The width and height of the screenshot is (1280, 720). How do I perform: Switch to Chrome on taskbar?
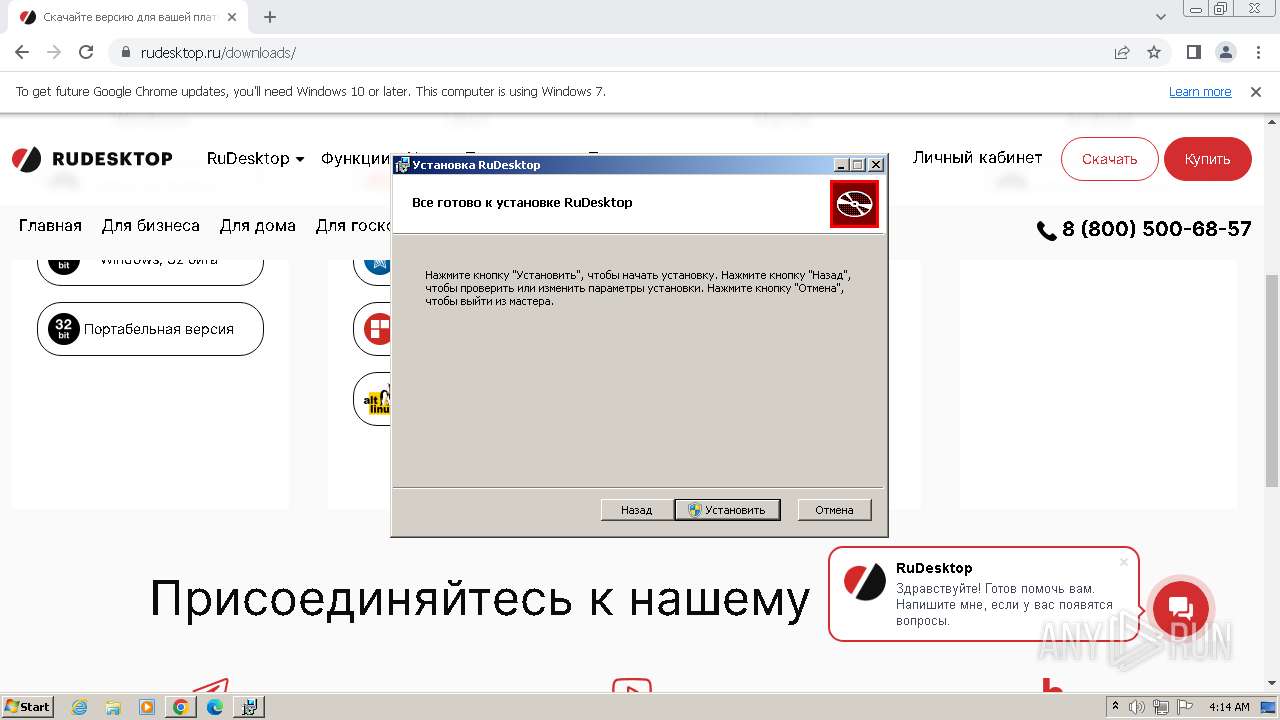coord(181,707)
